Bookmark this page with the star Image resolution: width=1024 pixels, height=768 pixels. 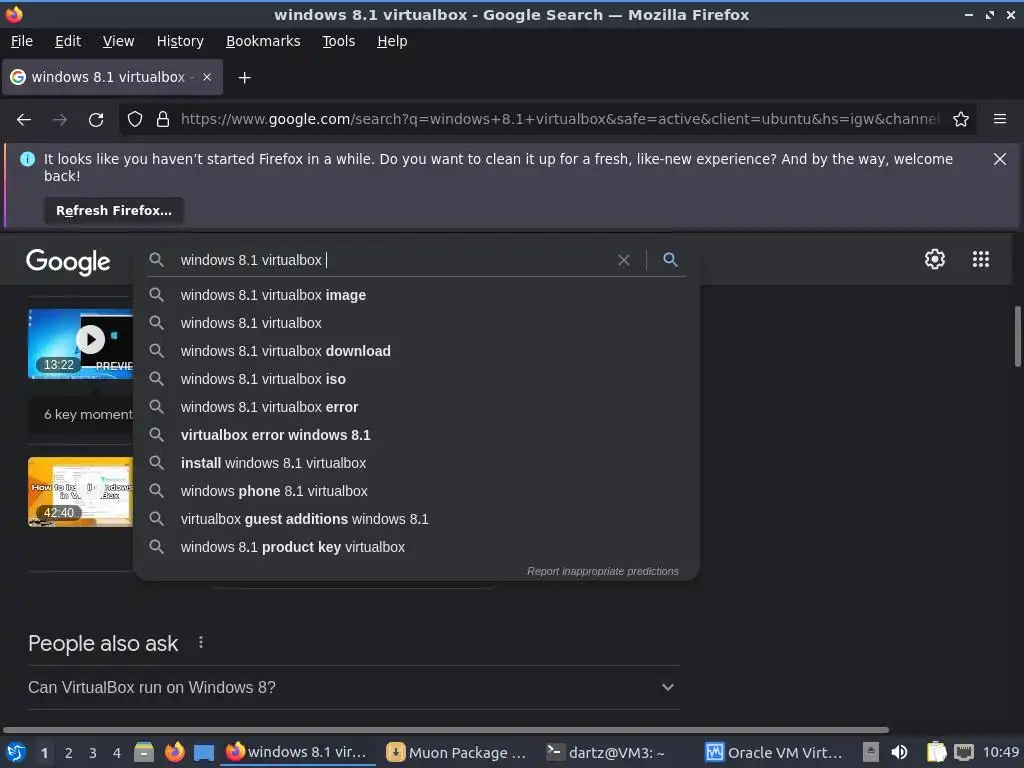point(961,120)
